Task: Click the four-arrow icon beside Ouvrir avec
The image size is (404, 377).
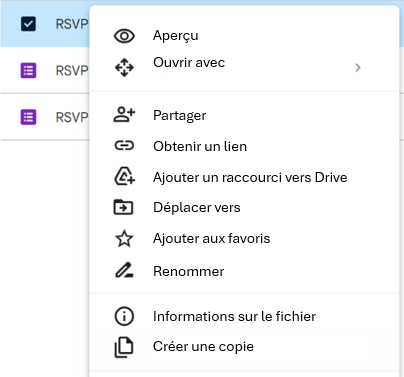Action: [x=124, y=67]
